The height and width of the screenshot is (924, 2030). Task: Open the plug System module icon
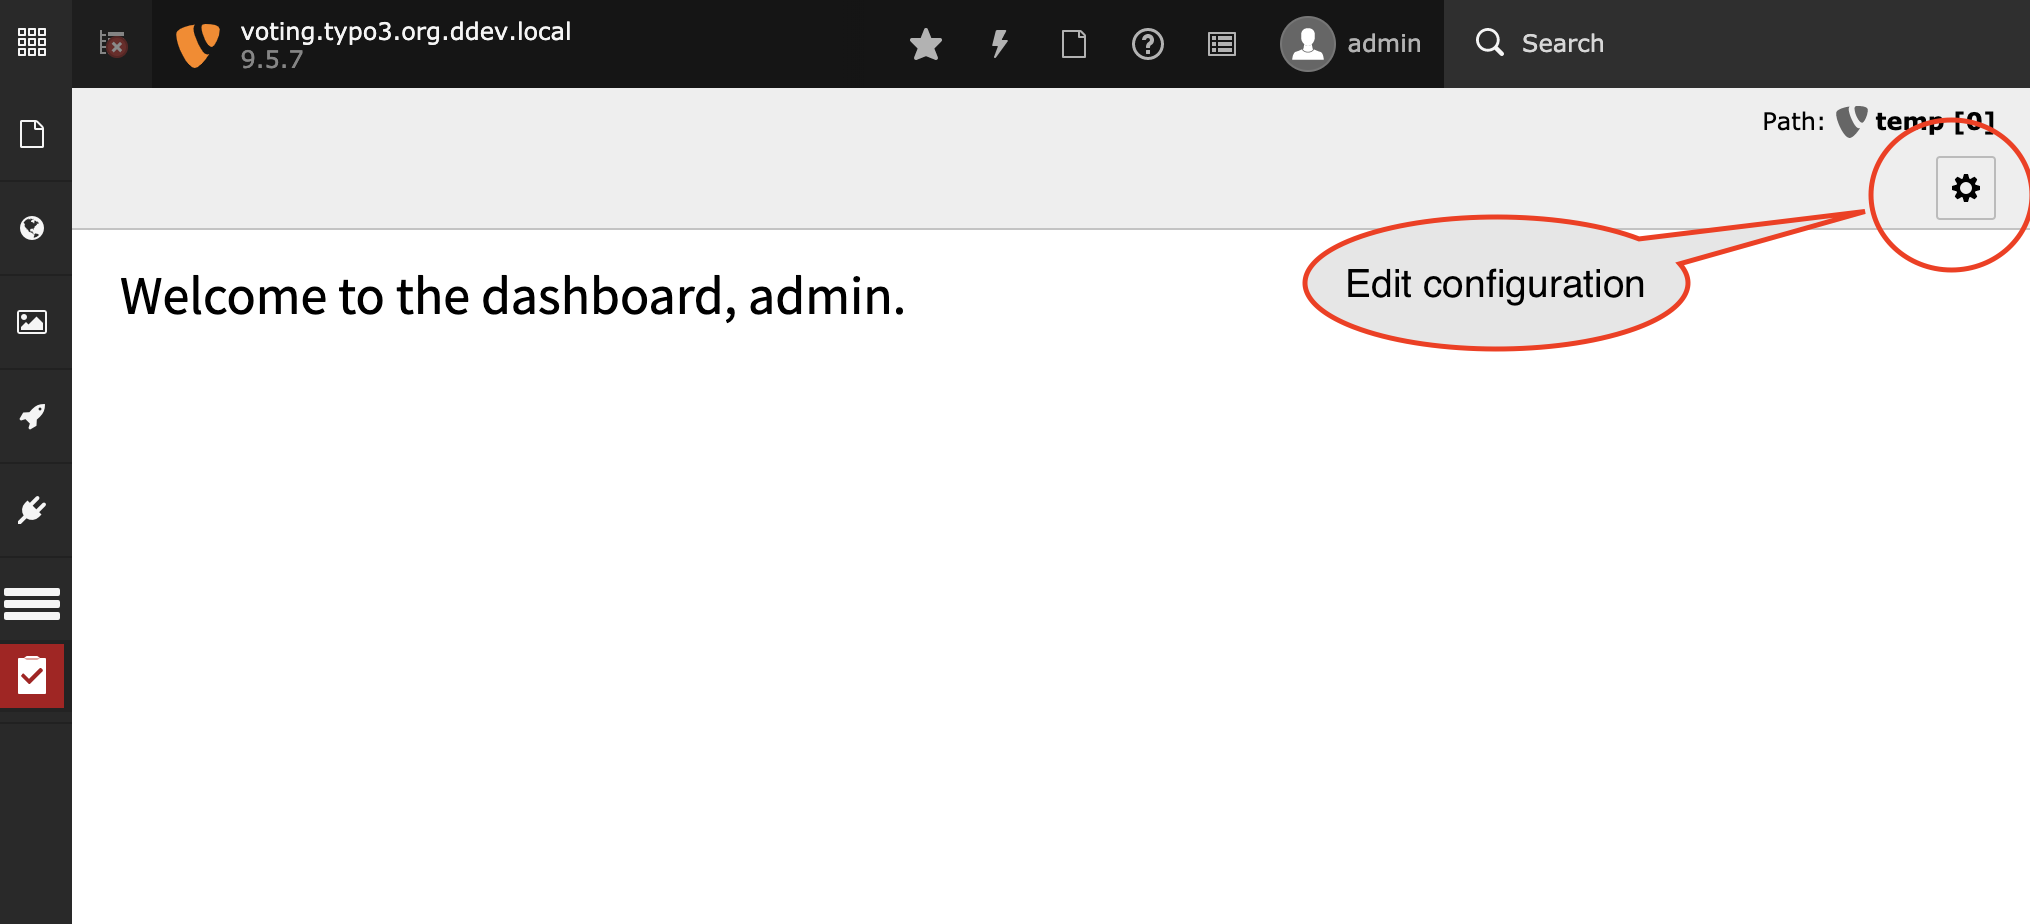tap(32, 510)
